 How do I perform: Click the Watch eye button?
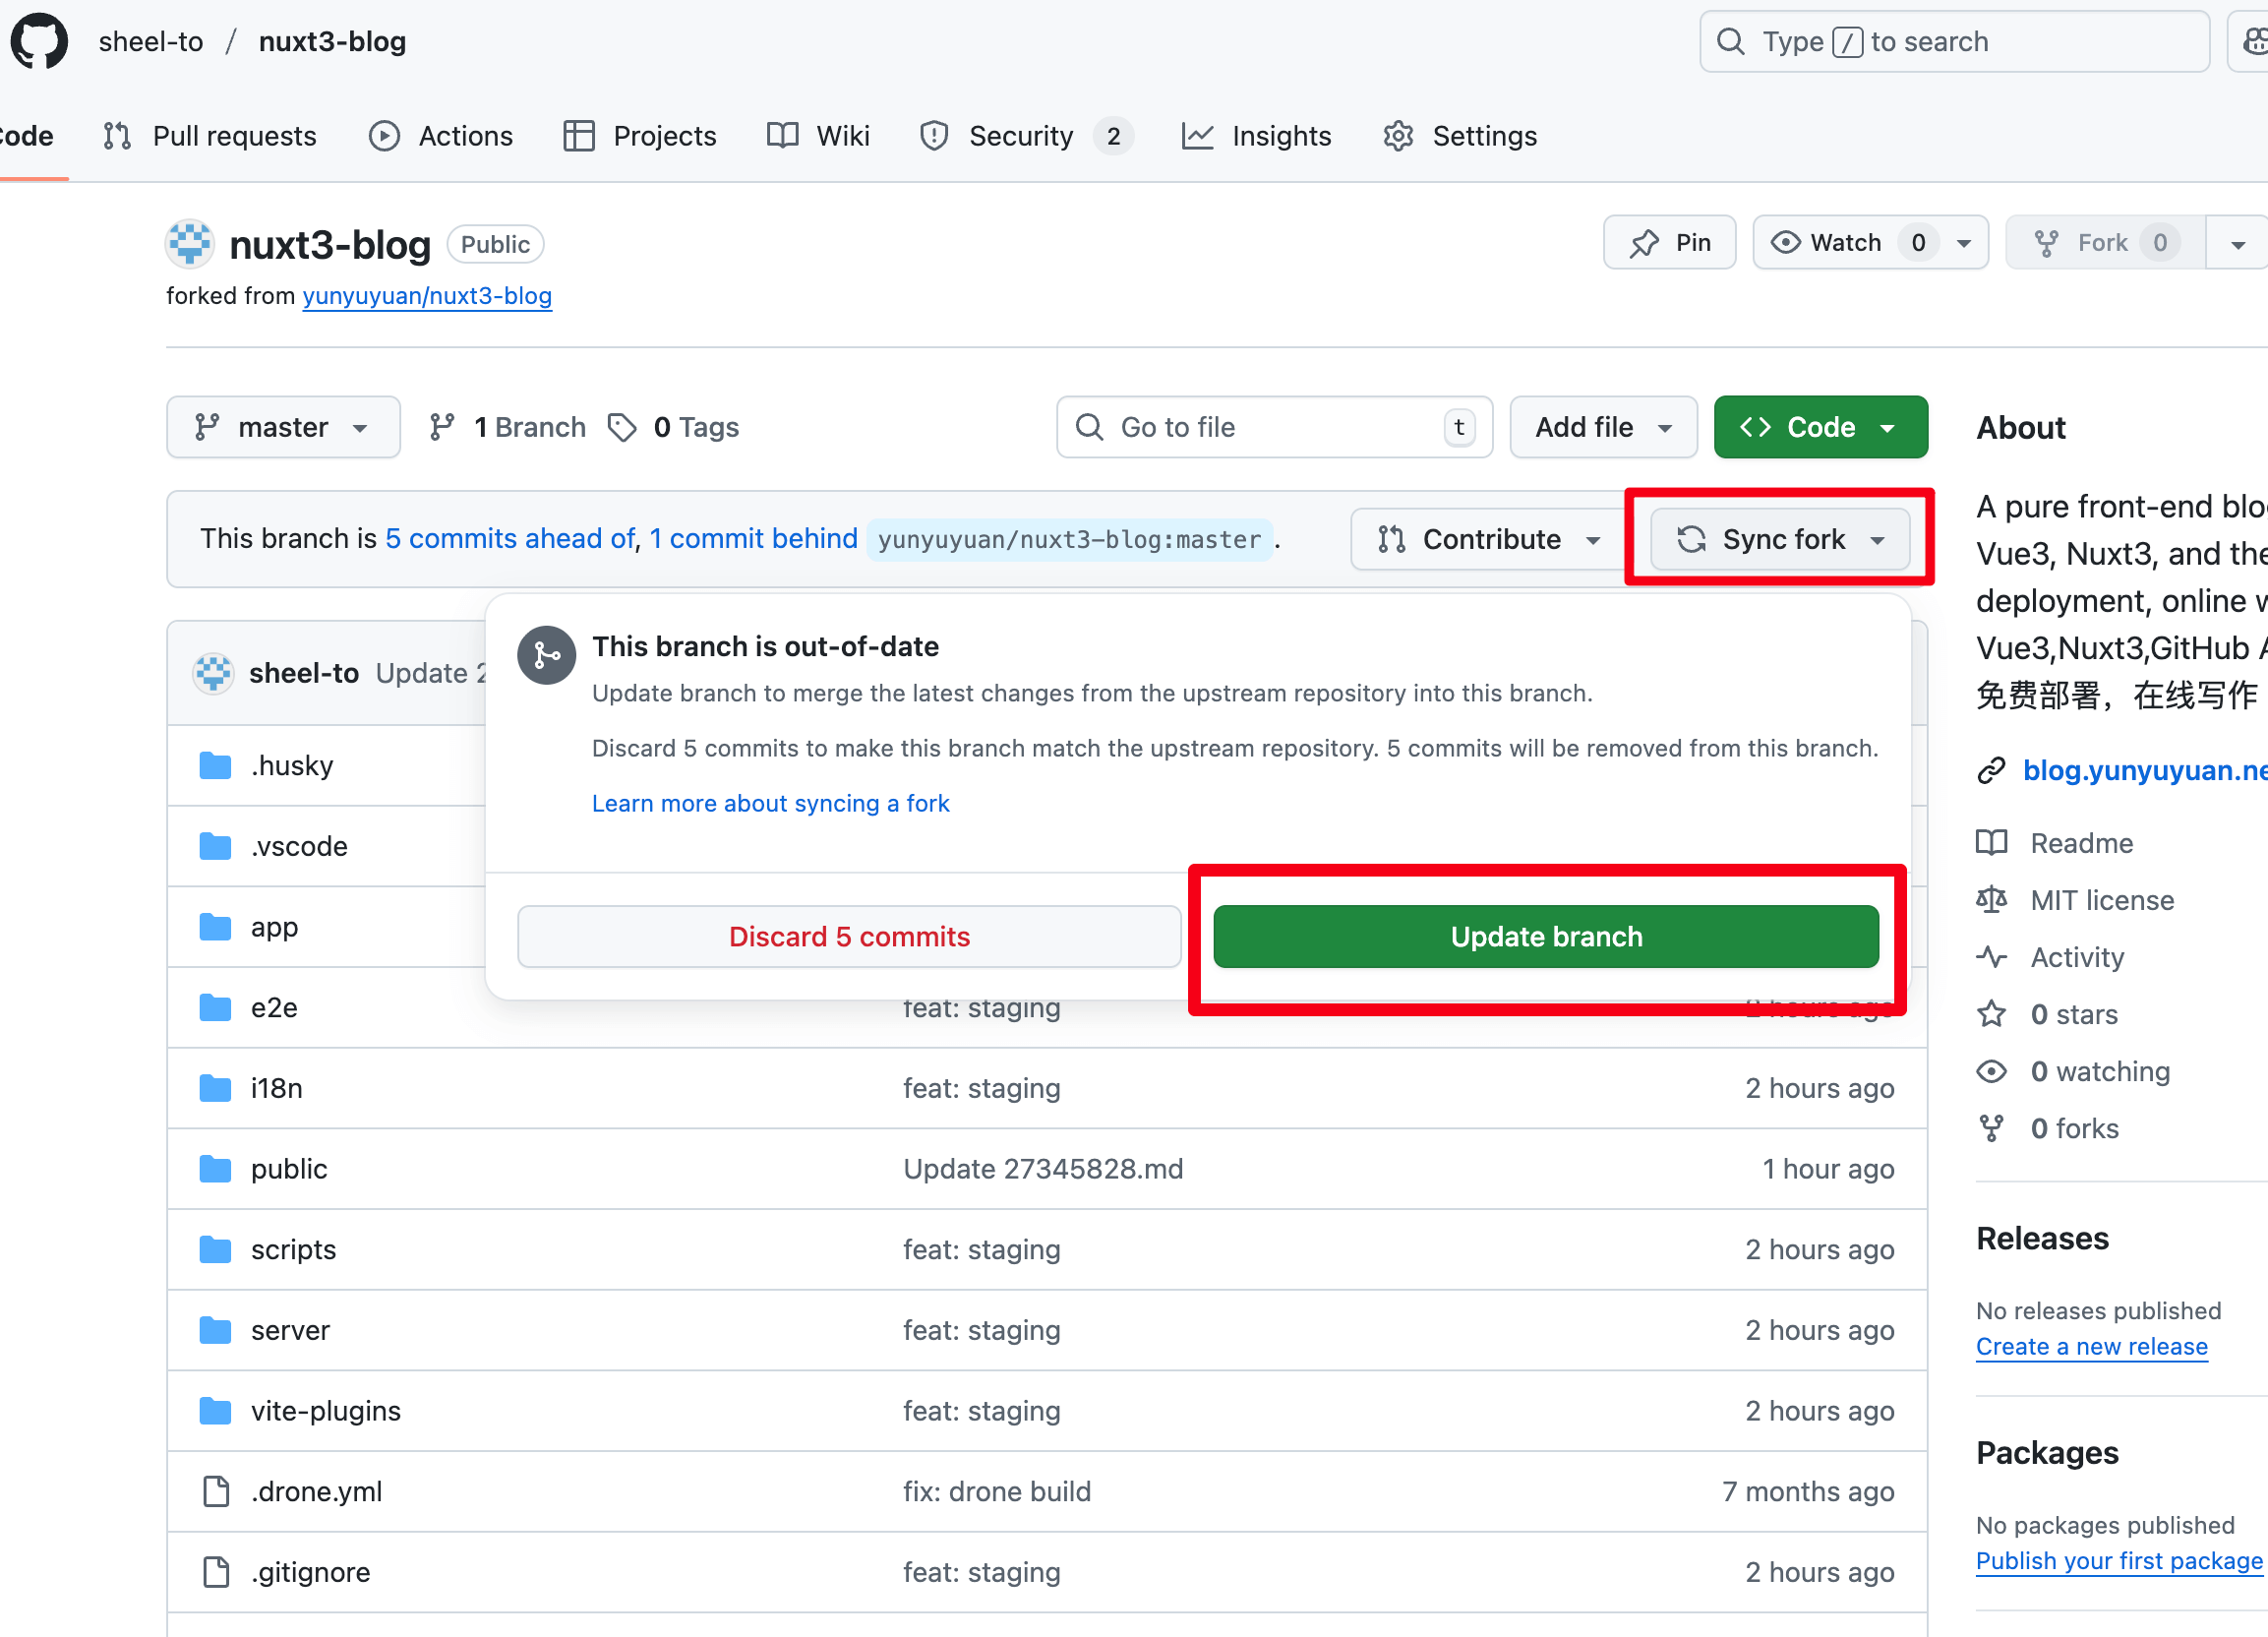pyautogui.click(x=1843, y=243)
